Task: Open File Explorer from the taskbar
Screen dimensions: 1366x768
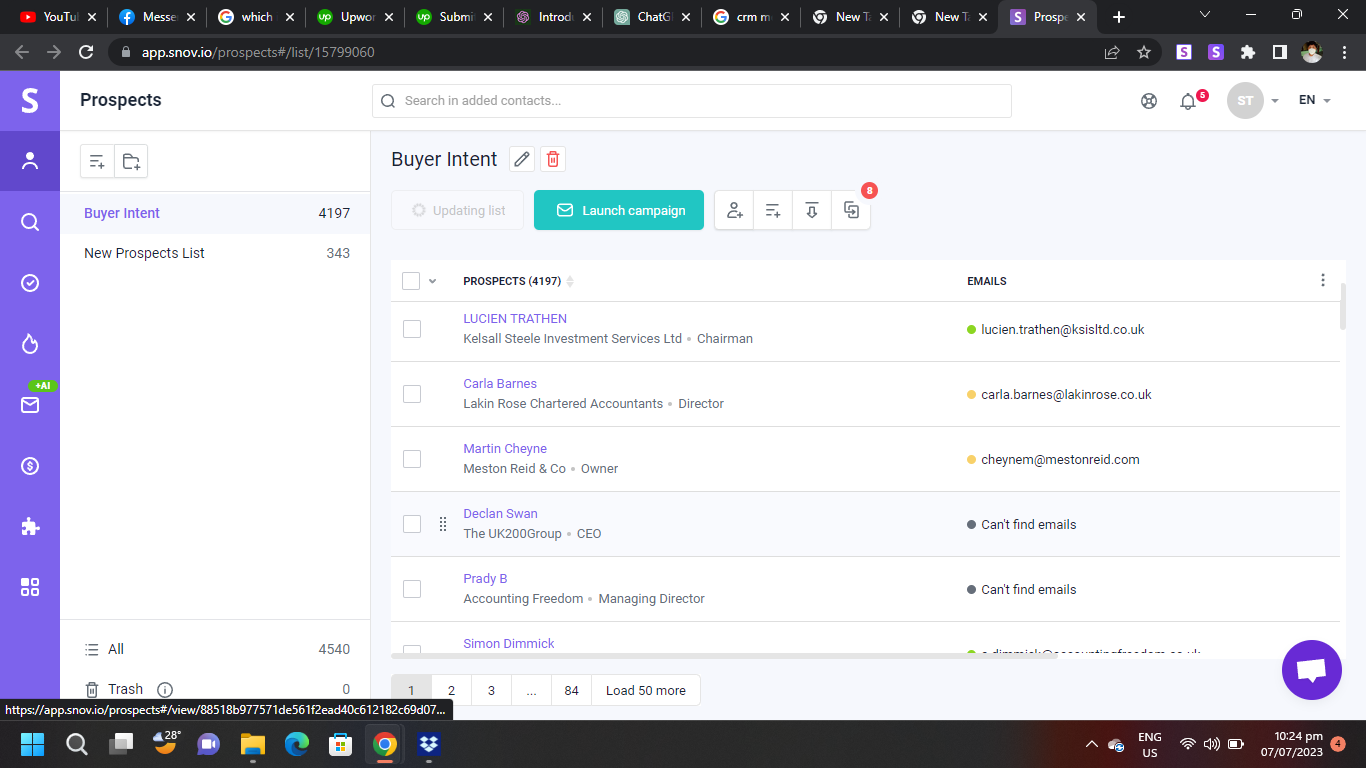Action: click(x=253, y=744)
